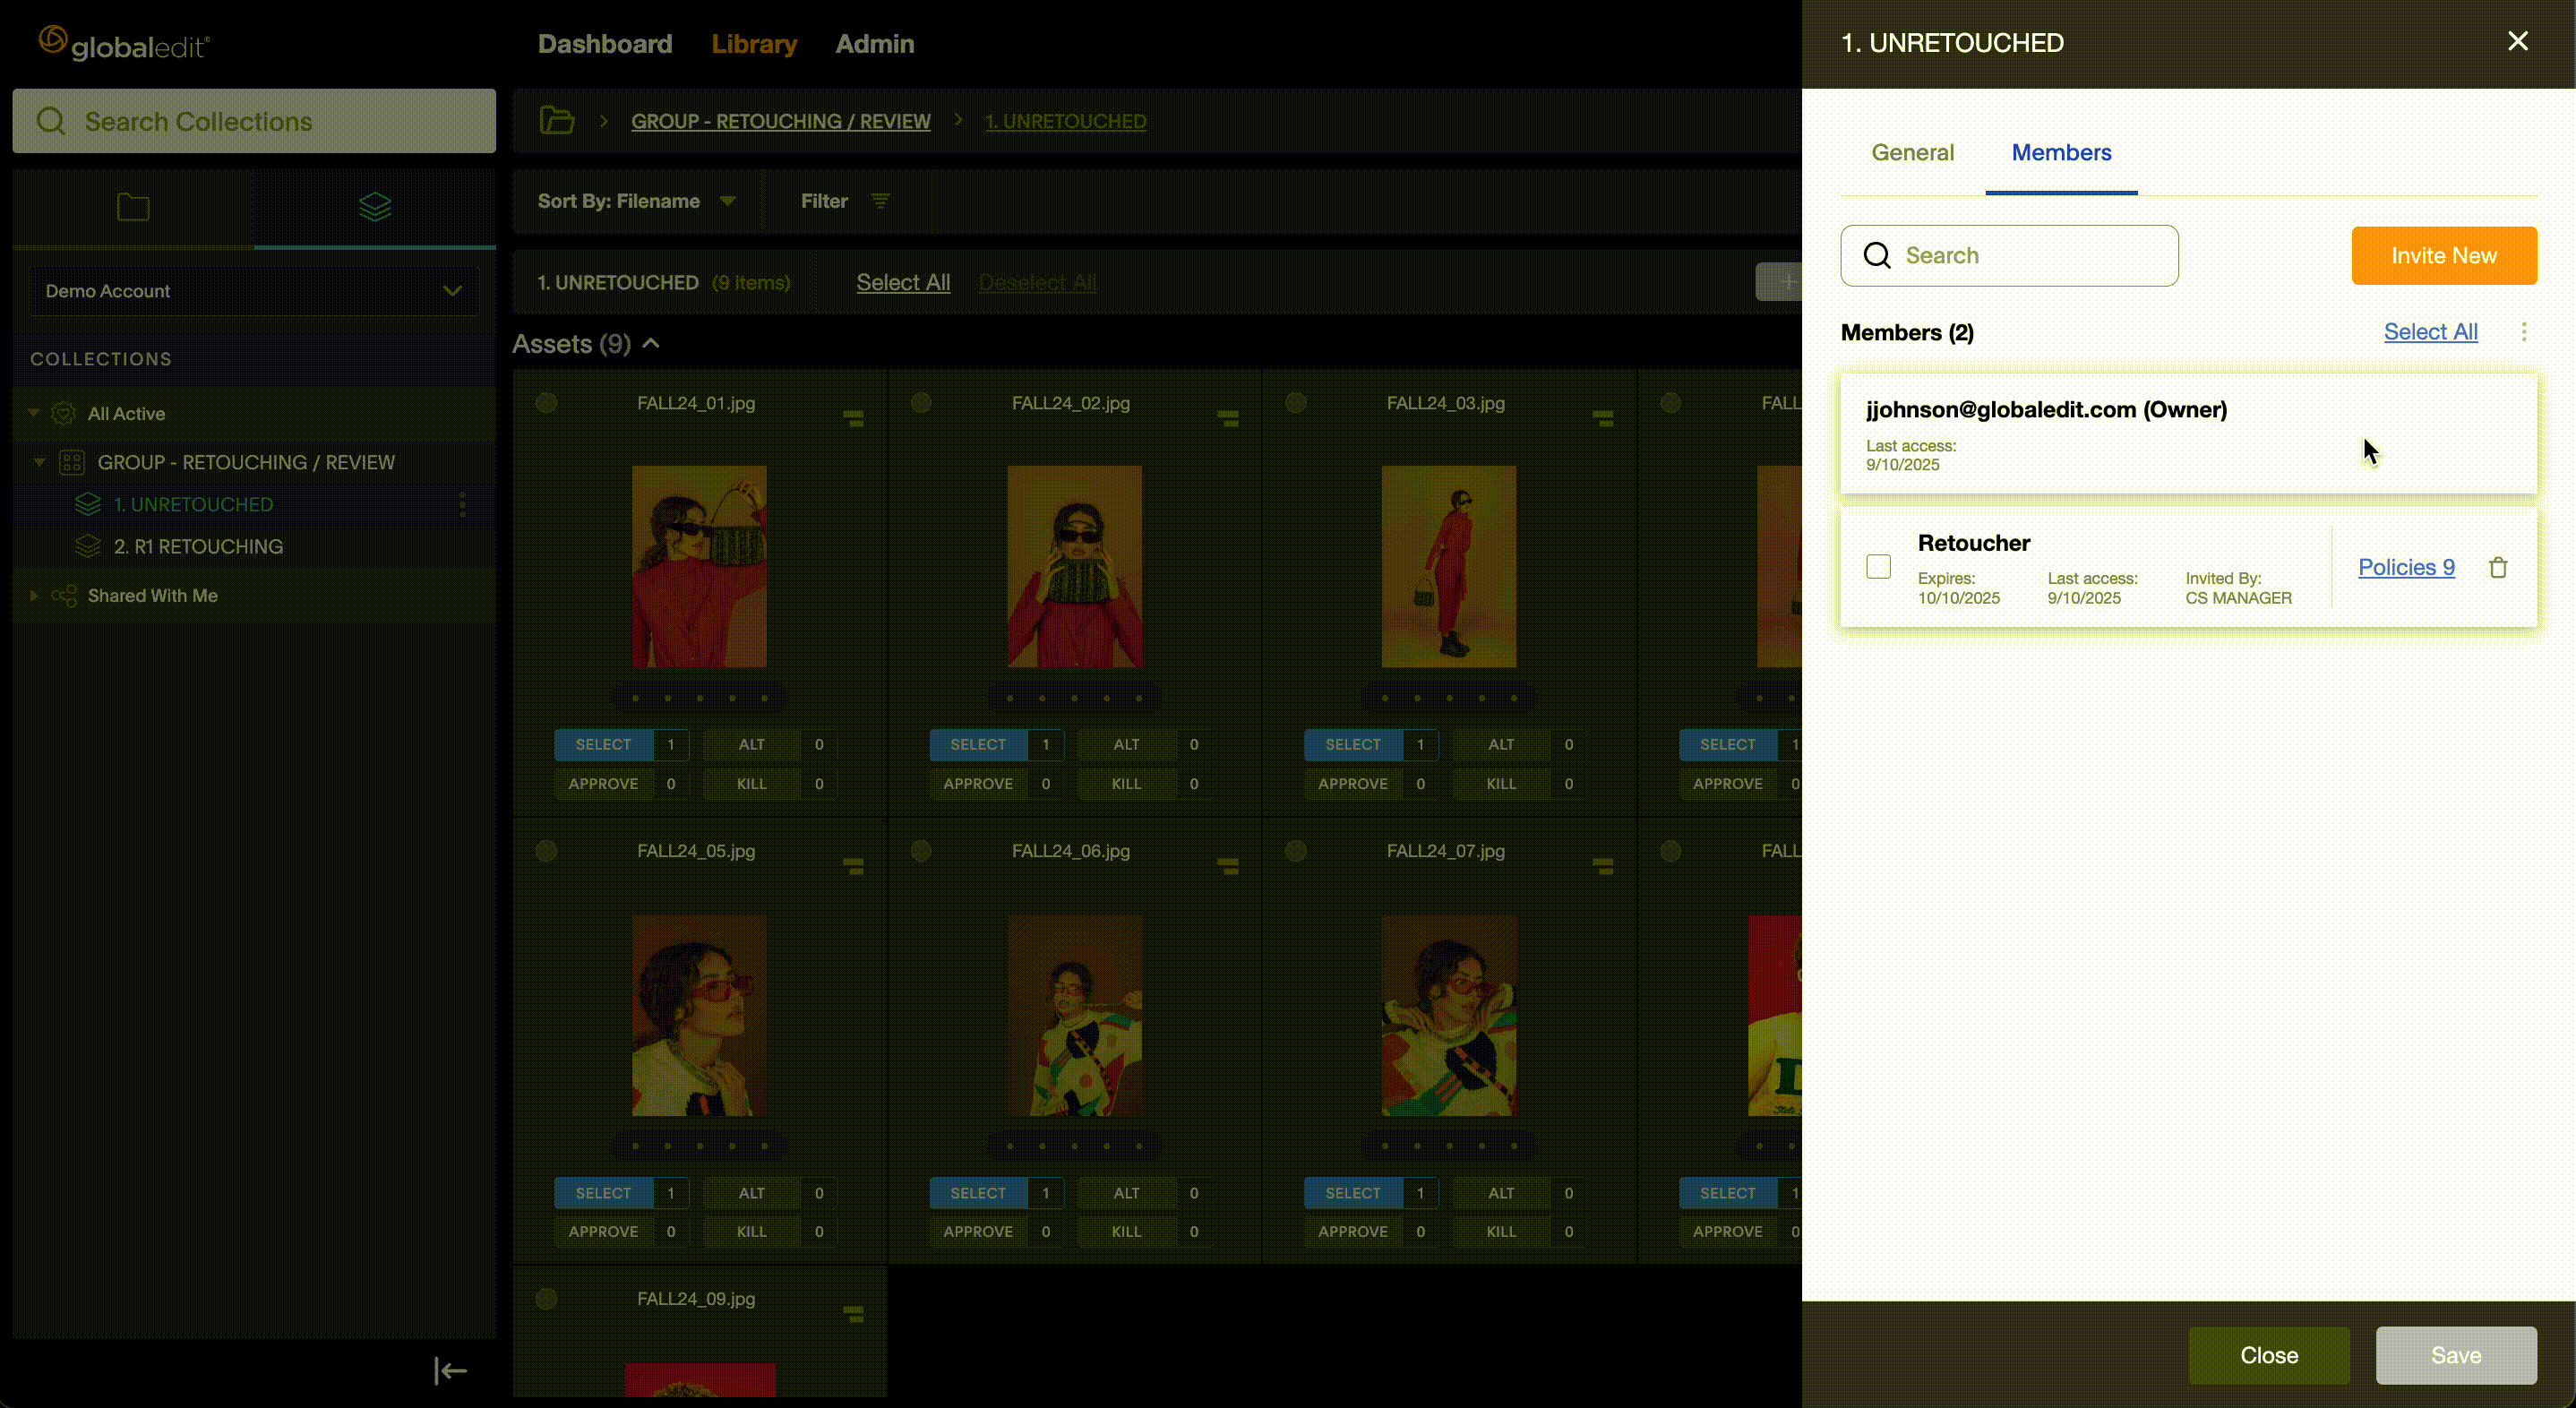Switch to the Members tab
2576x1408 pixels.
click(2061, 152)
